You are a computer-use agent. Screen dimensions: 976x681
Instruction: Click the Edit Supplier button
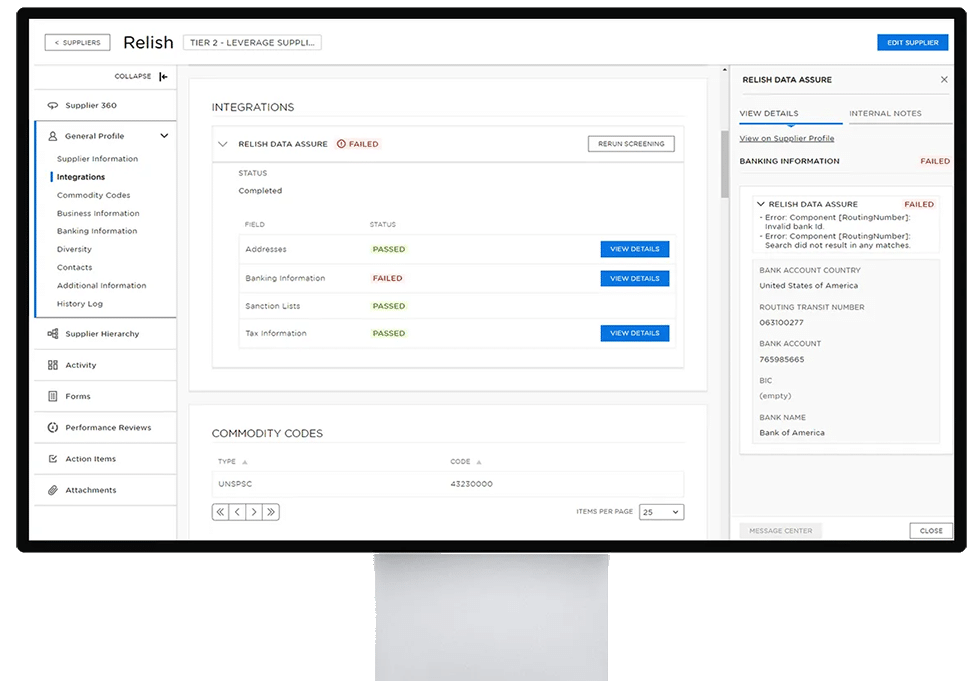click(913, 42)
